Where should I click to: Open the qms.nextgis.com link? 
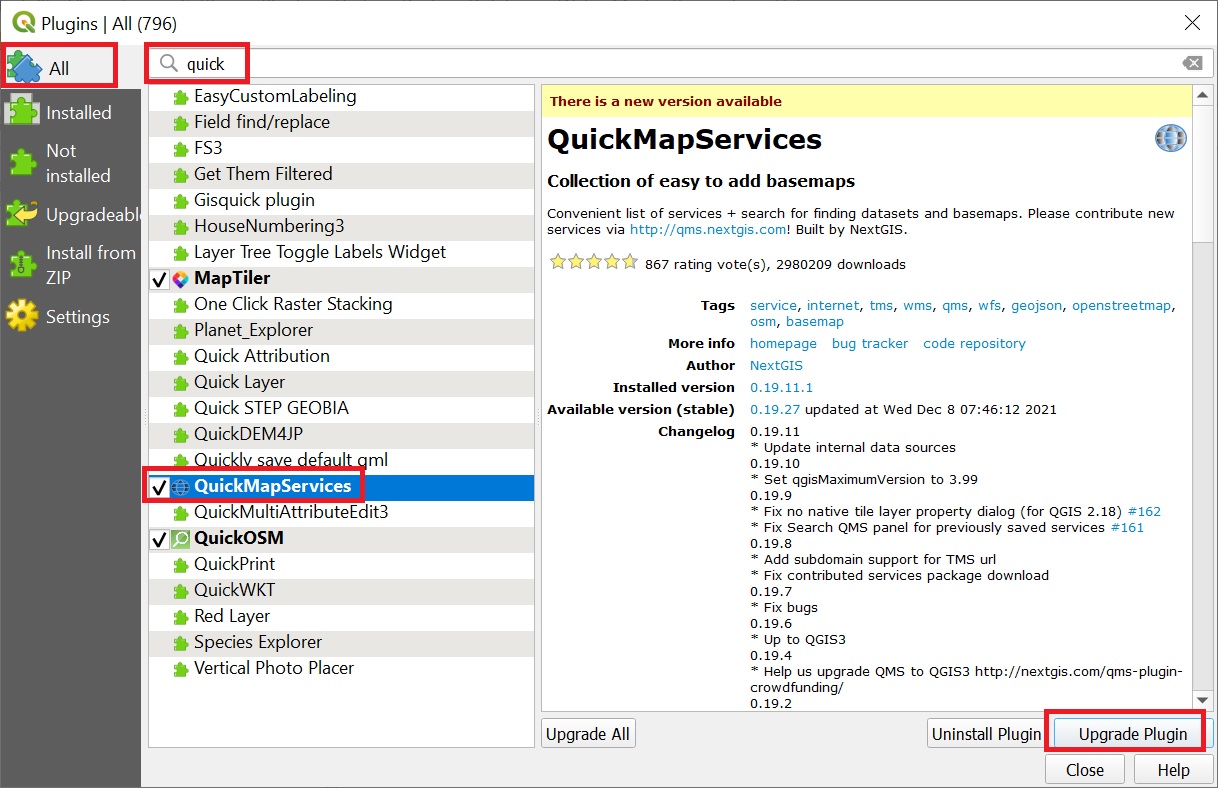(710, 229)
